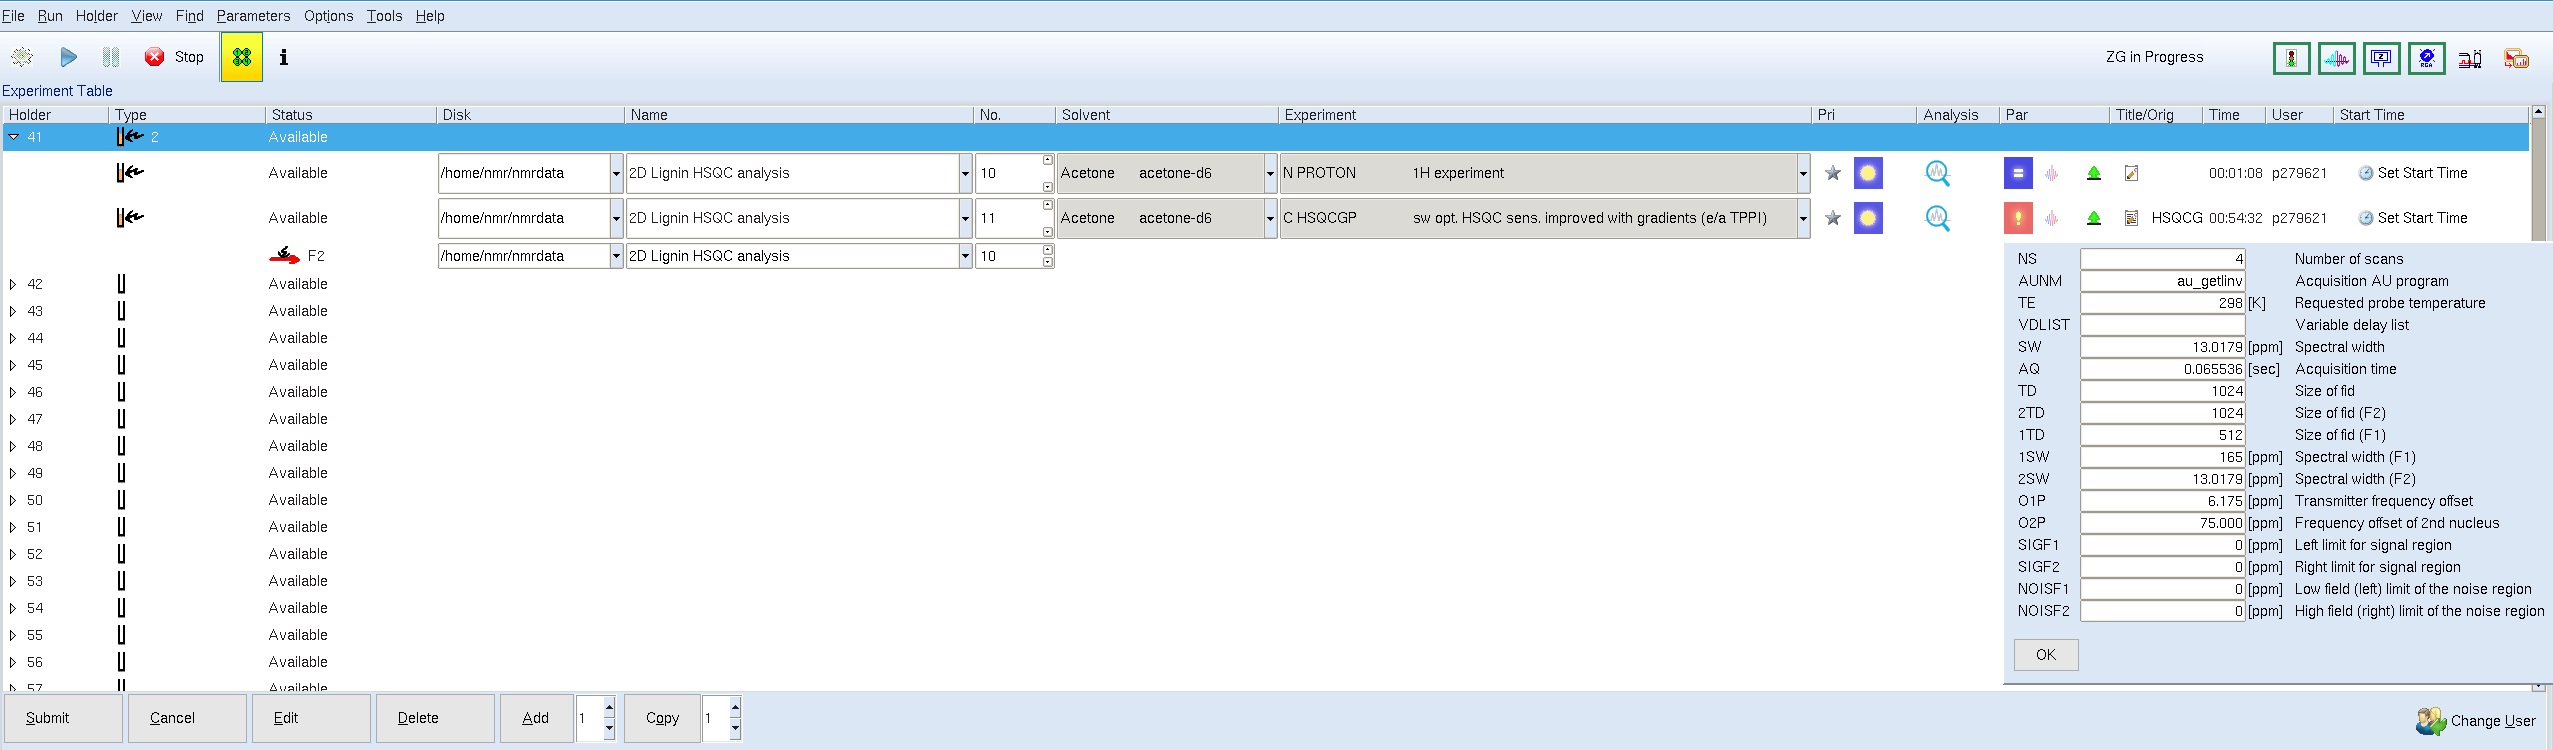Viewport: 2553px width, 750px height.
Task: Click the pause run icon in toolbar
Action: coord(111,57)
